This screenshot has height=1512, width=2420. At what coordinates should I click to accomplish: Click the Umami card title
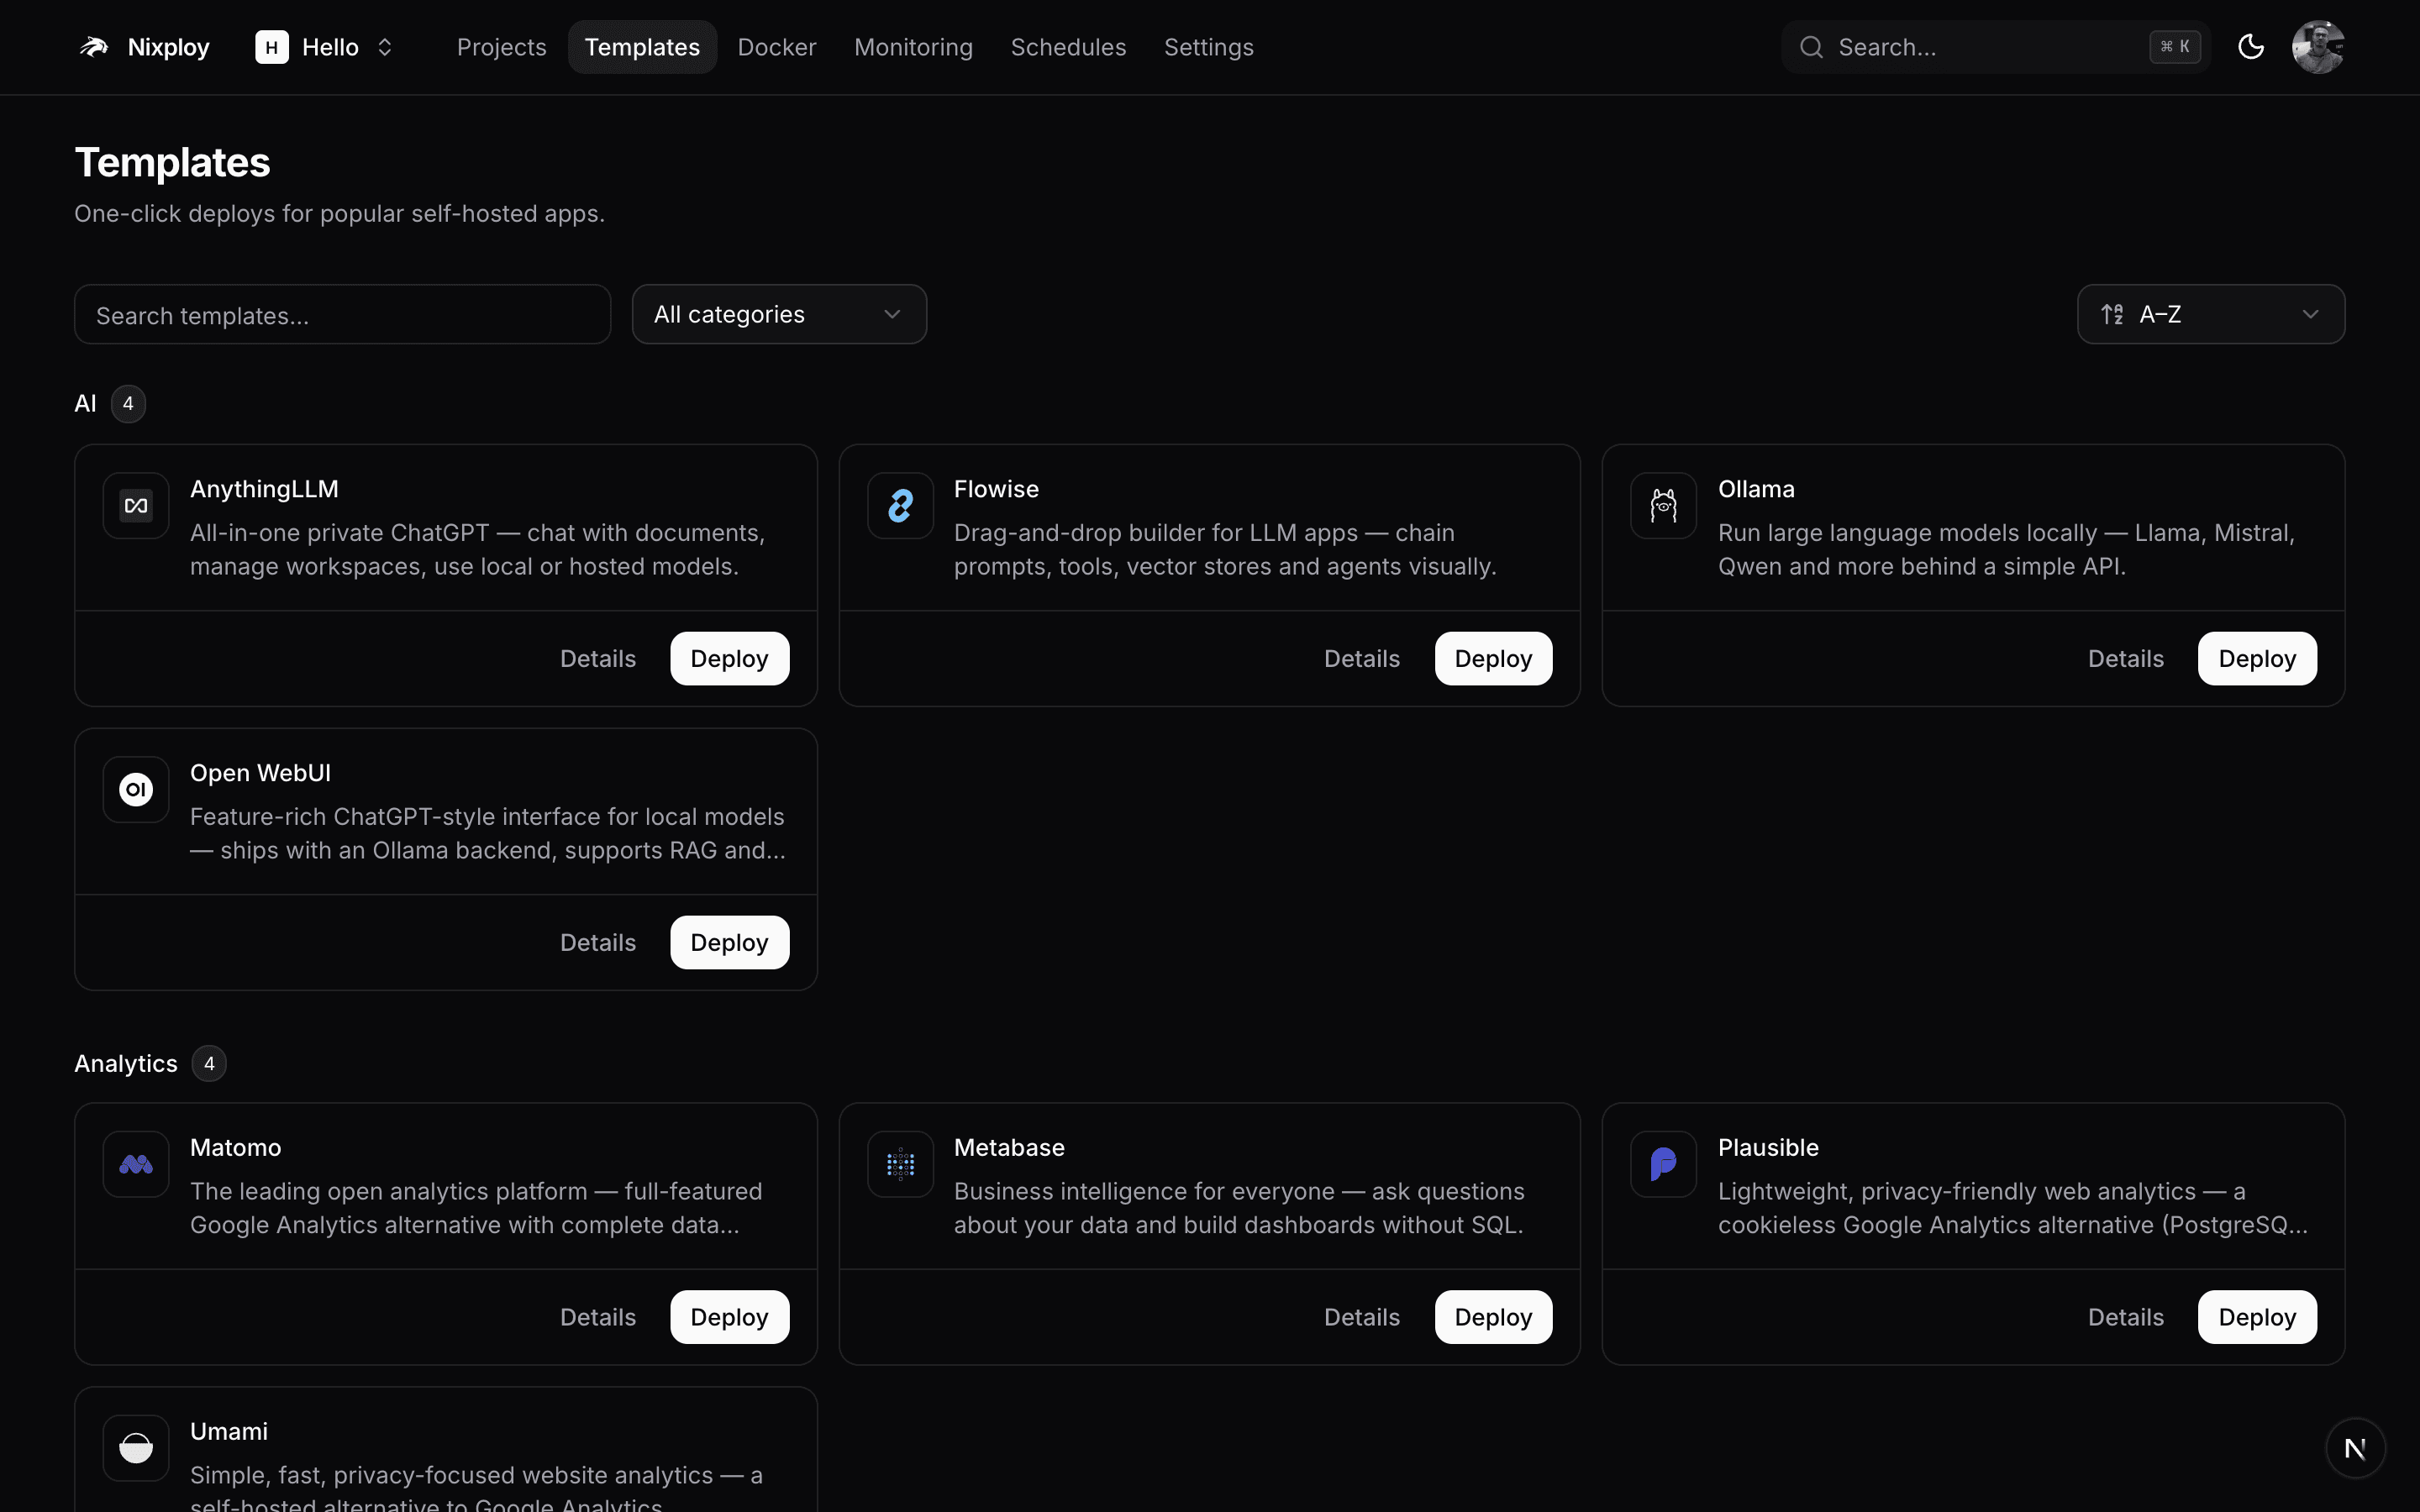(229, 1431)
